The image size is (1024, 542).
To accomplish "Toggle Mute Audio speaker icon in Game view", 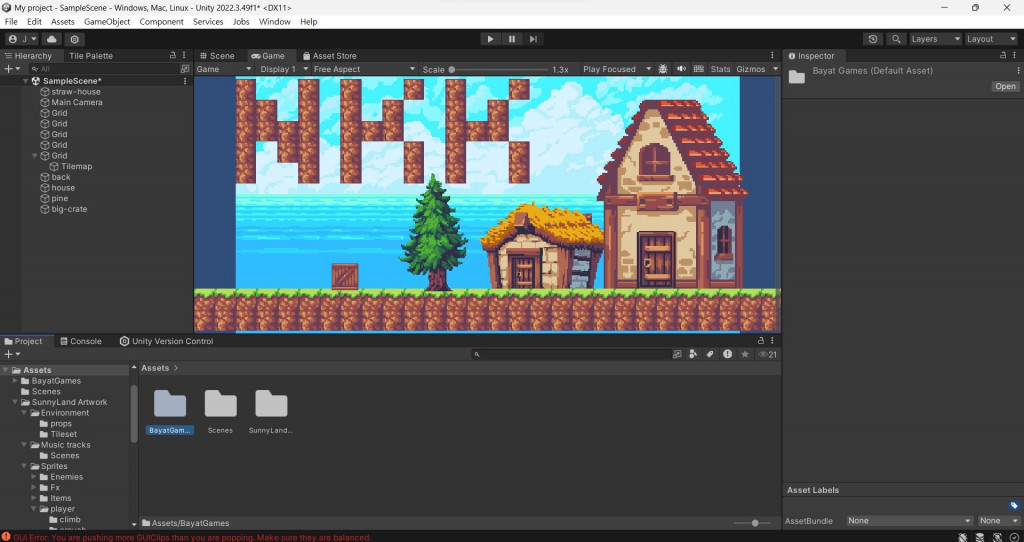I will pos(681,69).
